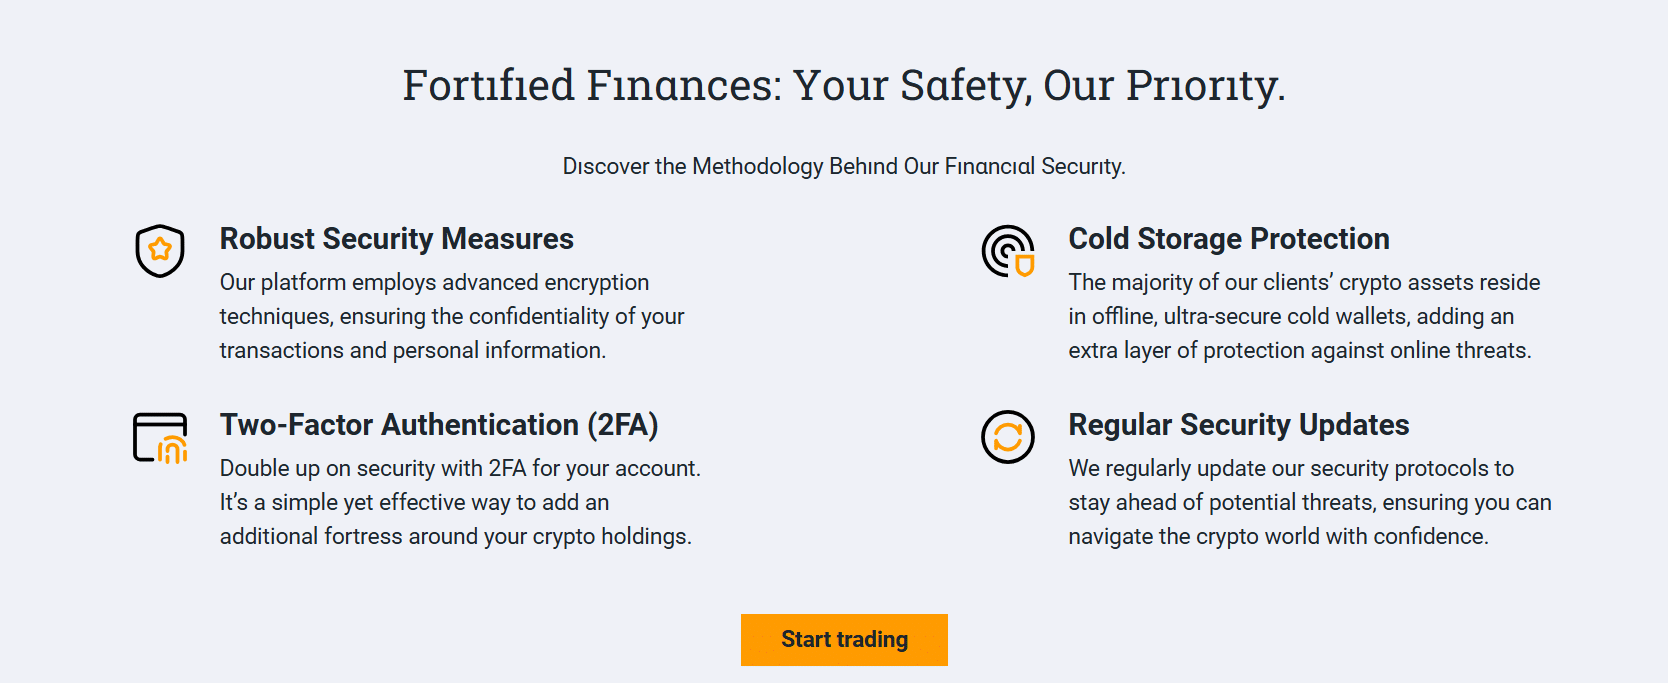This screenshot has width=1668, height=683.
Task: Click the circular refresh updates icon
Action: [x=1008, y=437]
